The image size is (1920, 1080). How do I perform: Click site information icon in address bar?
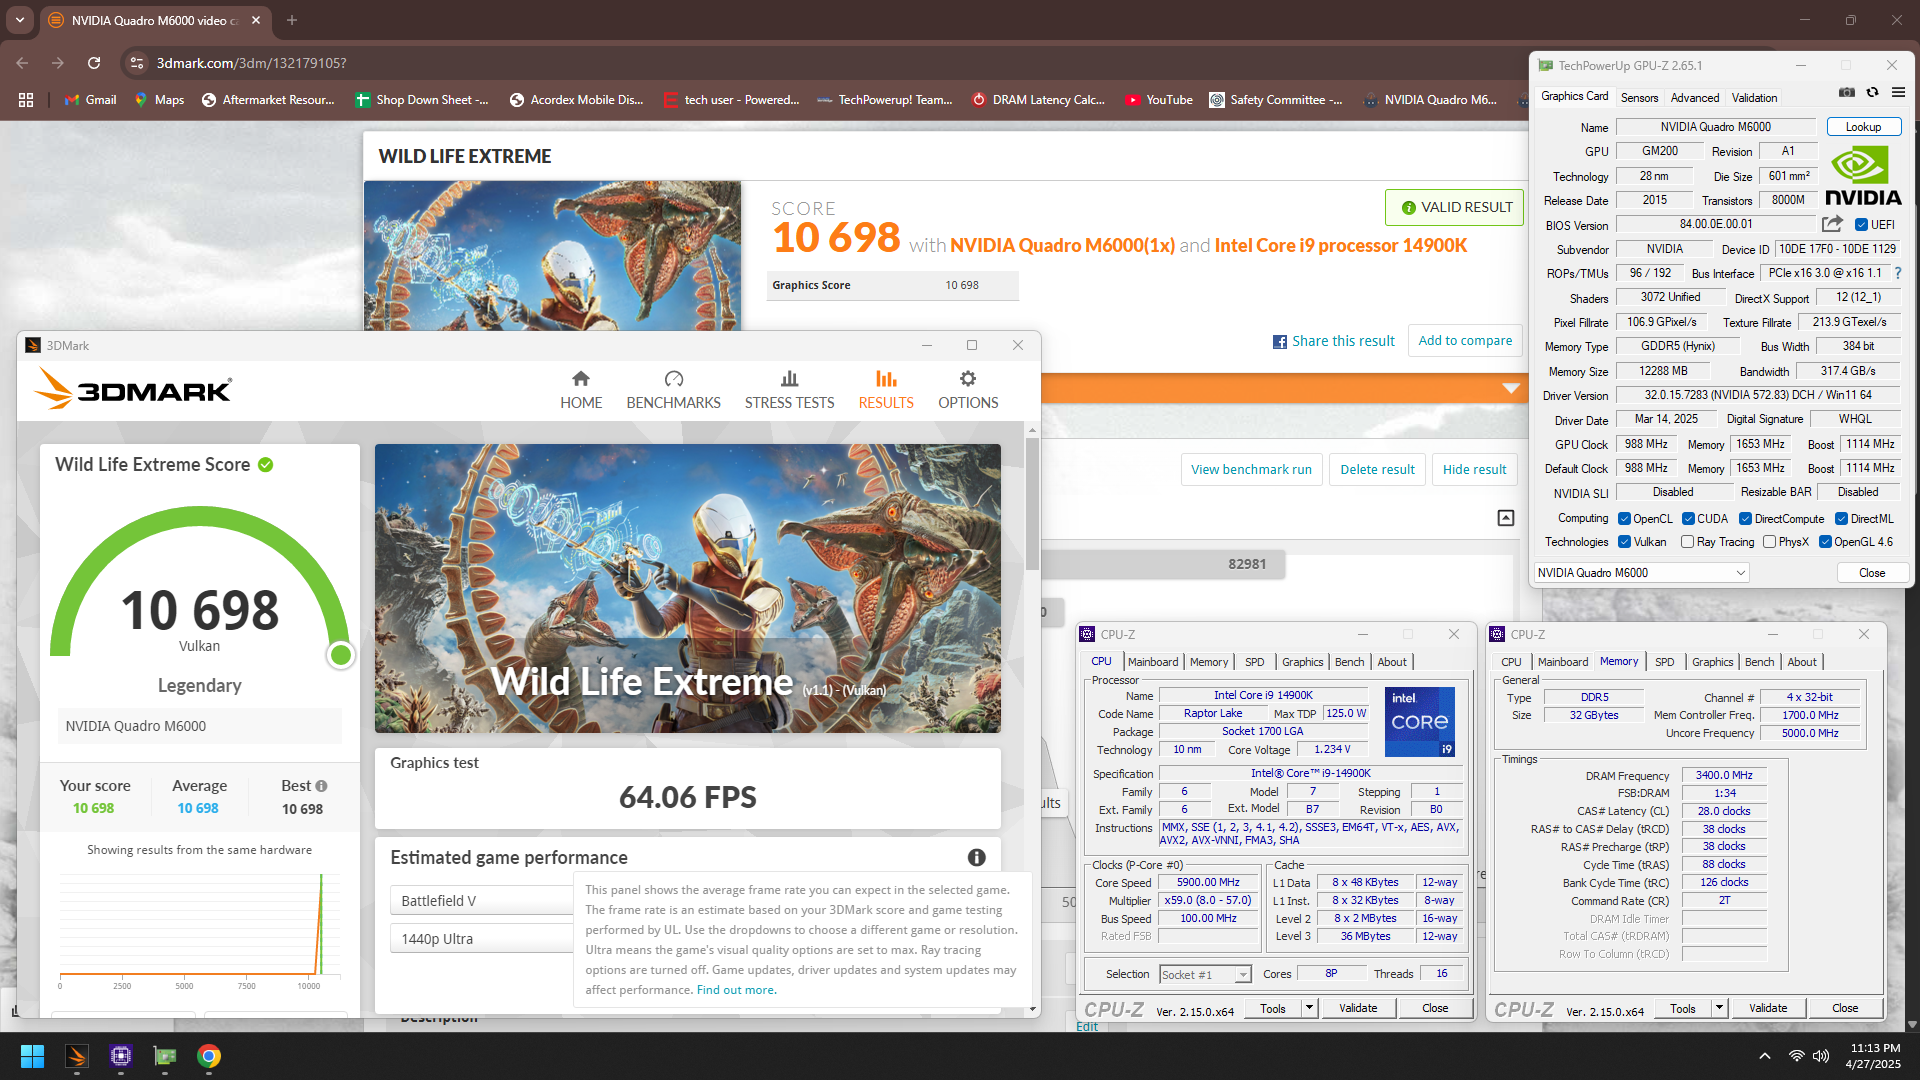point(138,63)
